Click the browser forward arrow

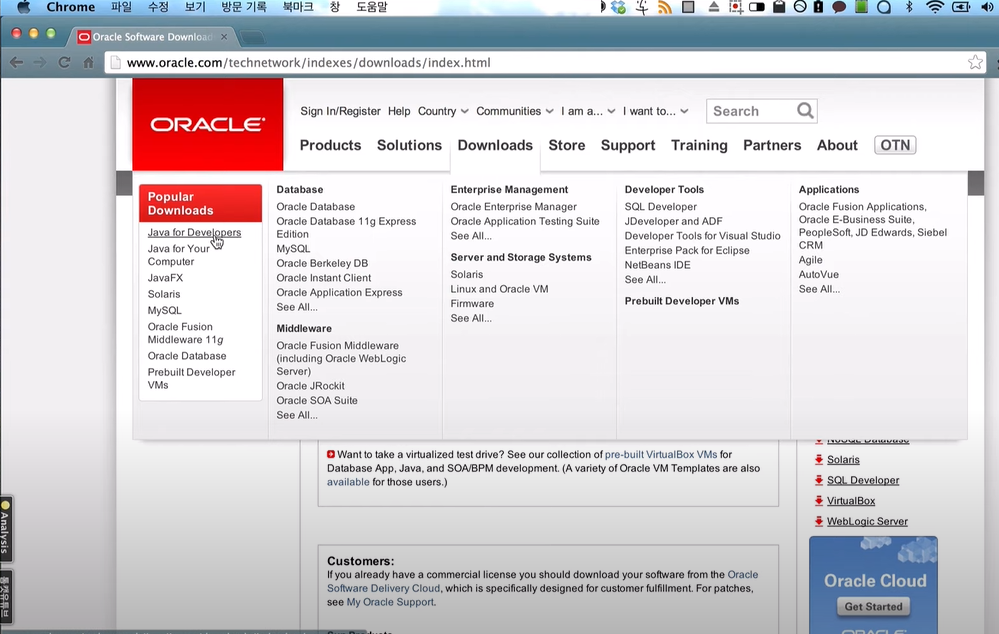click(x=40, y=62)
